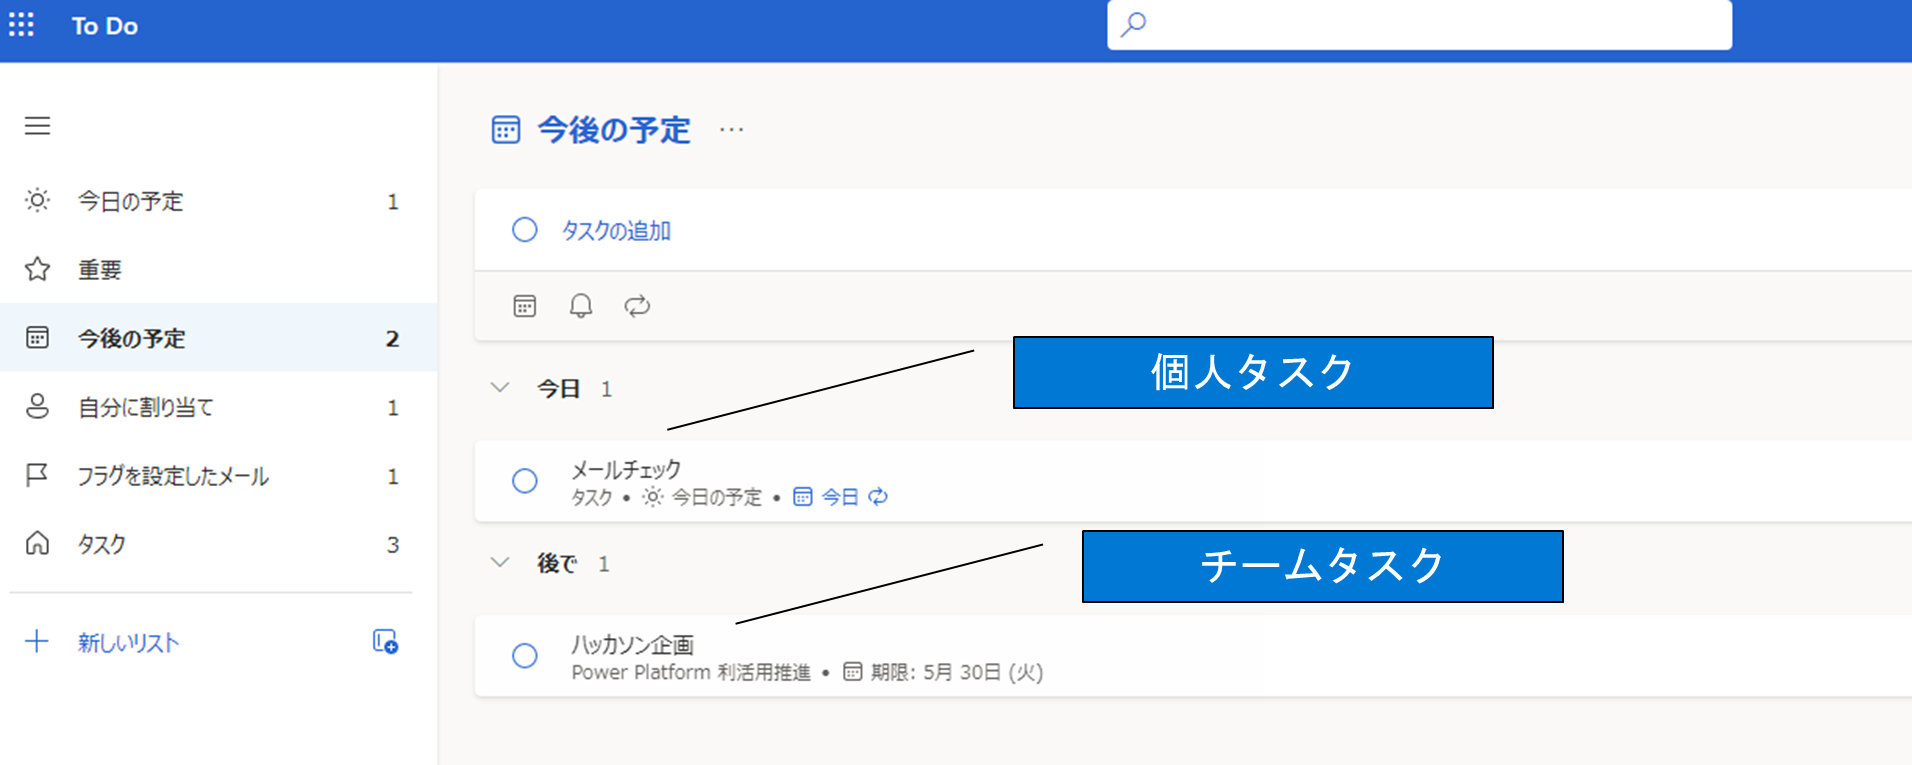Click the recurring icon on the メールチェック task

click(x=878, y=497)
